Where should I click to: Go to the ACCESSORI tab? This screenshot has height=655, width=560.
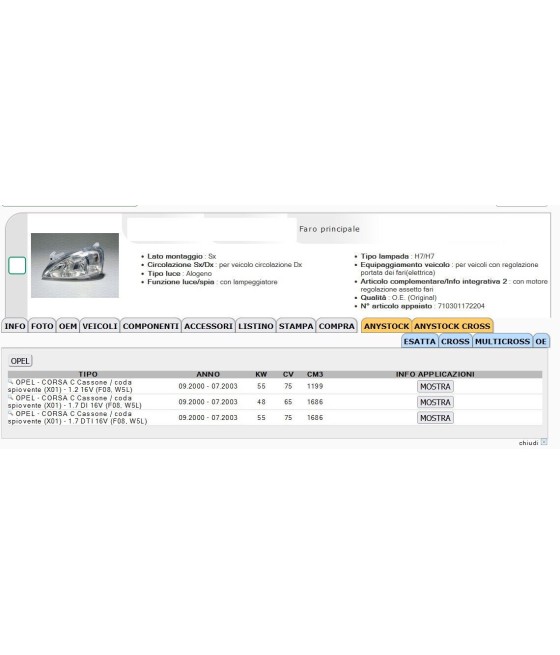point(208,326)
